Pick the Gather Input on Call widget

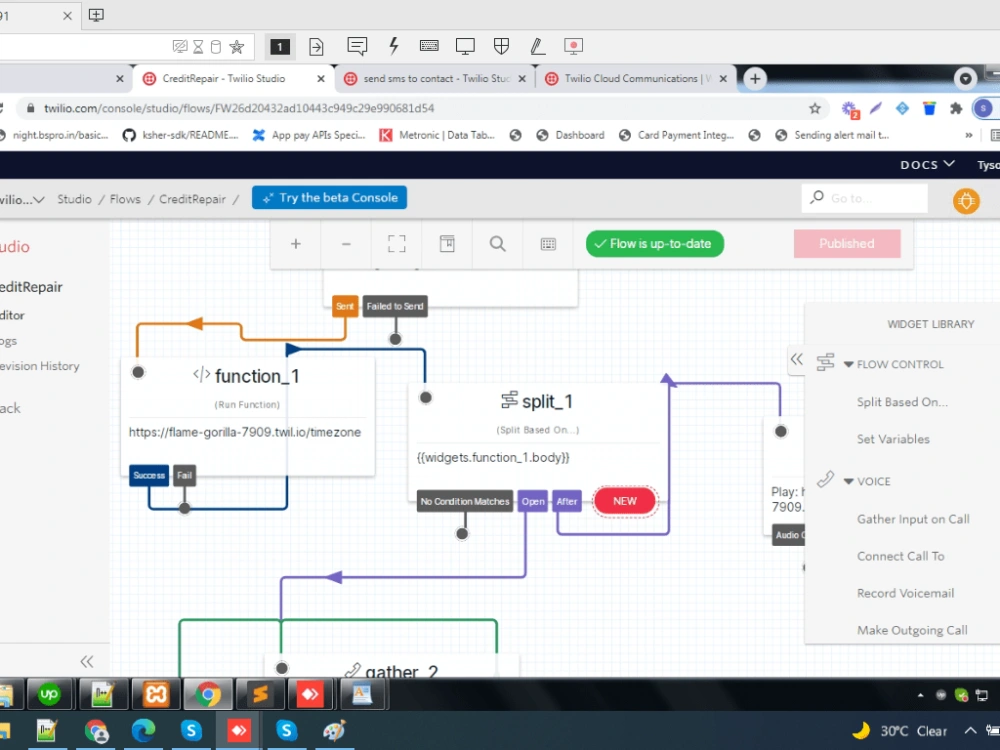pos(913,519)
